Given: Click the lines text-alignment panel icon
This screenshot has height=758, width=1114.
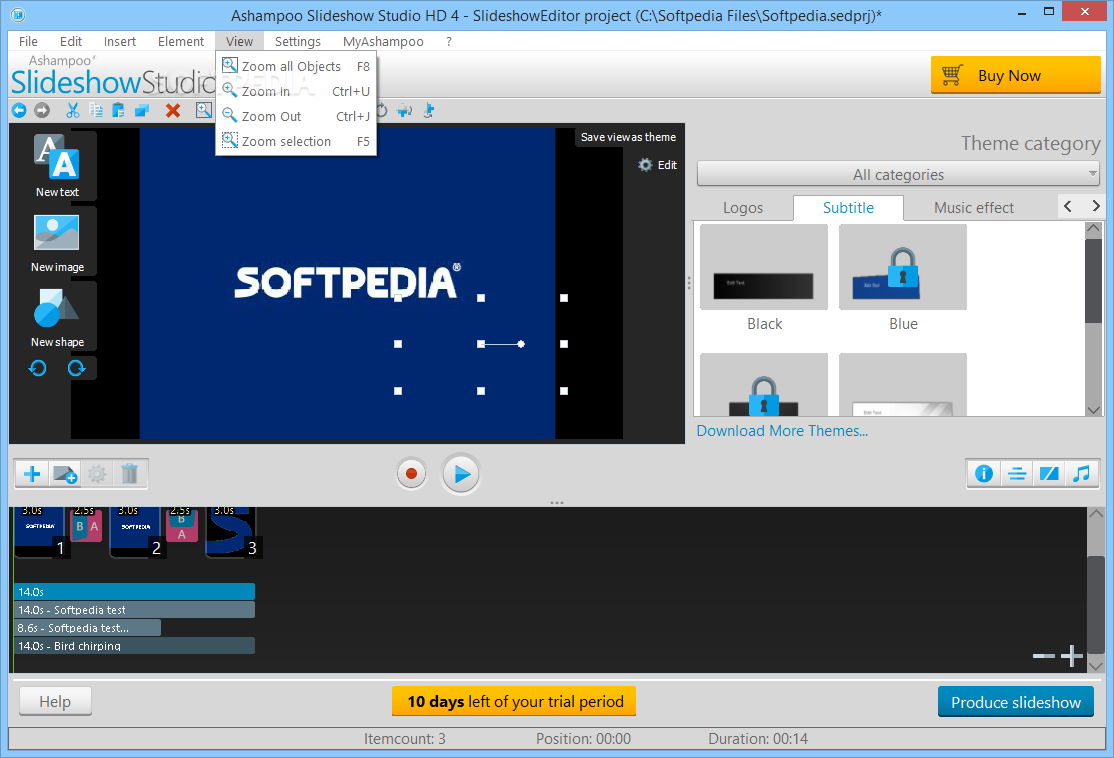Looking at the screenshot, I should 1017,474.
